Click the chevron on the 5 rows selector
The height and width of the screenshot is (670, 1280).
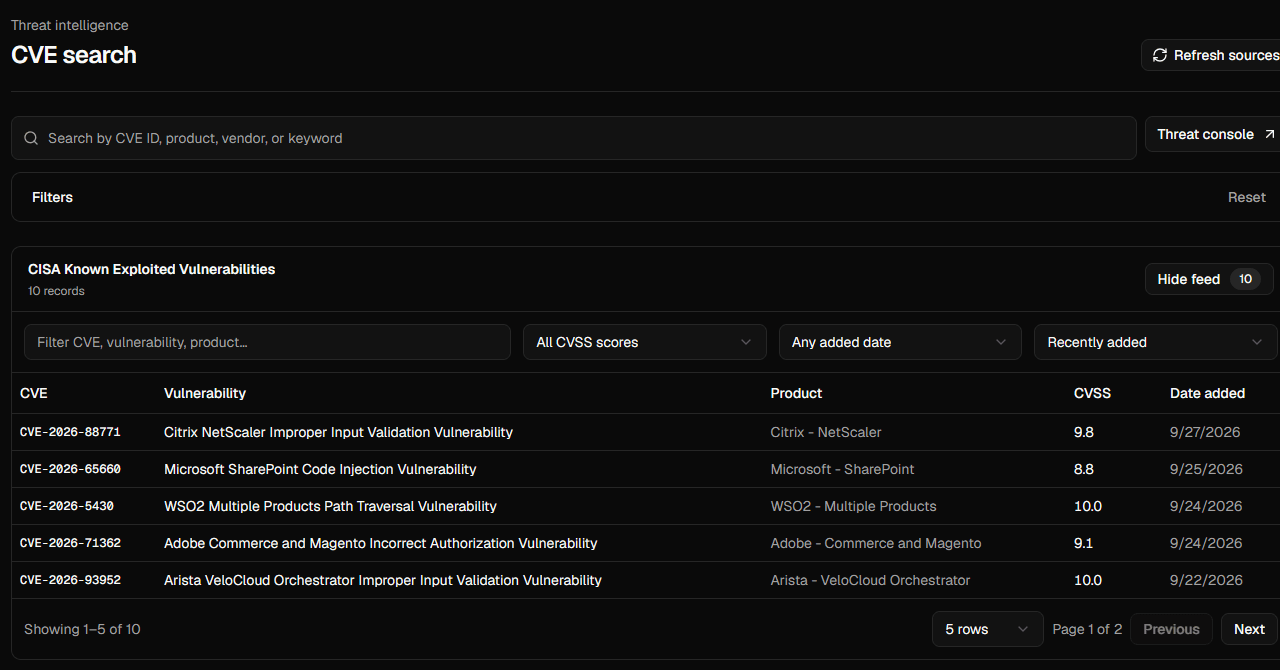(1023, 629)
